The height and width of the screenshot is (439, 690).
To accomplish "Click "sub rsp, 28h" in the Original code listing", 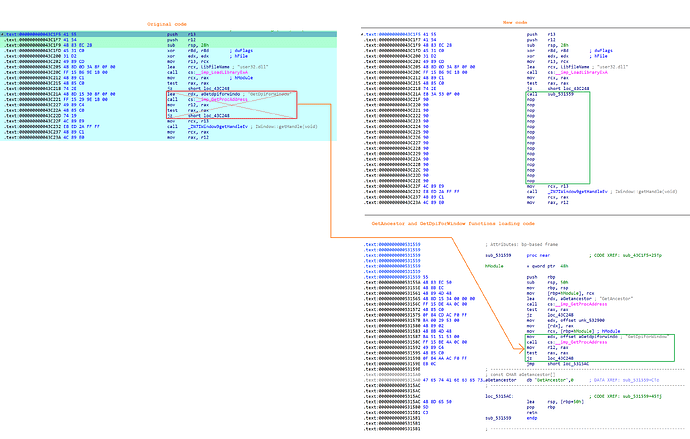I will (188, 45).
